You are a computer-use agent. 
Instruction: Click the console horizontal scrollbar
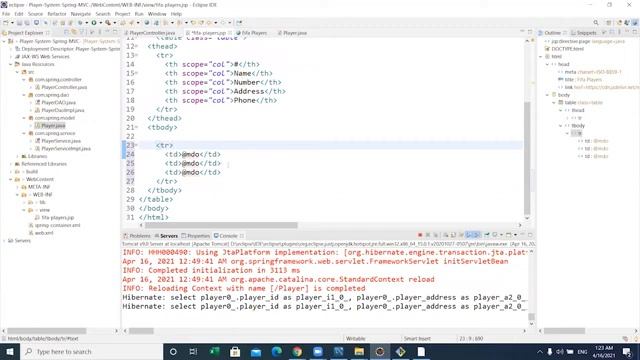pos(141,331)
